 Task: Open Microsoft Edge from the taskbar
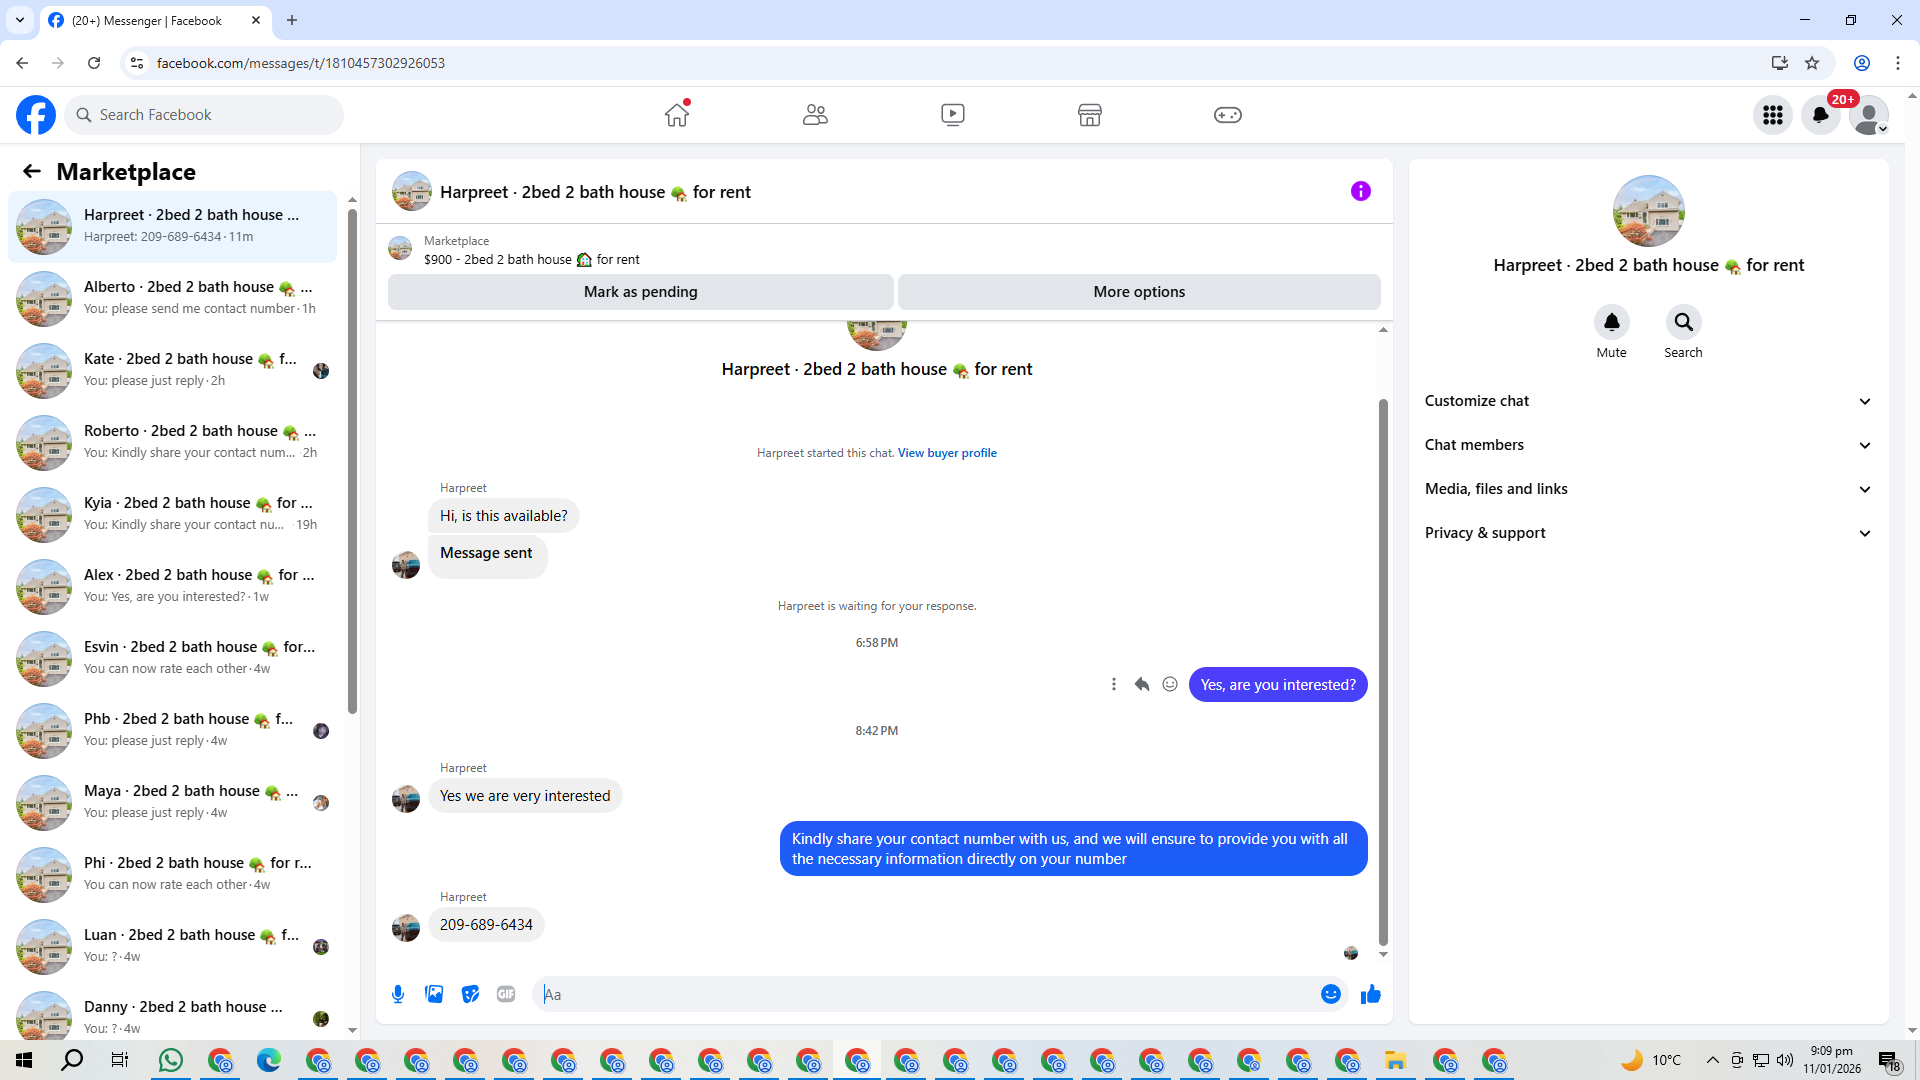269,1060
